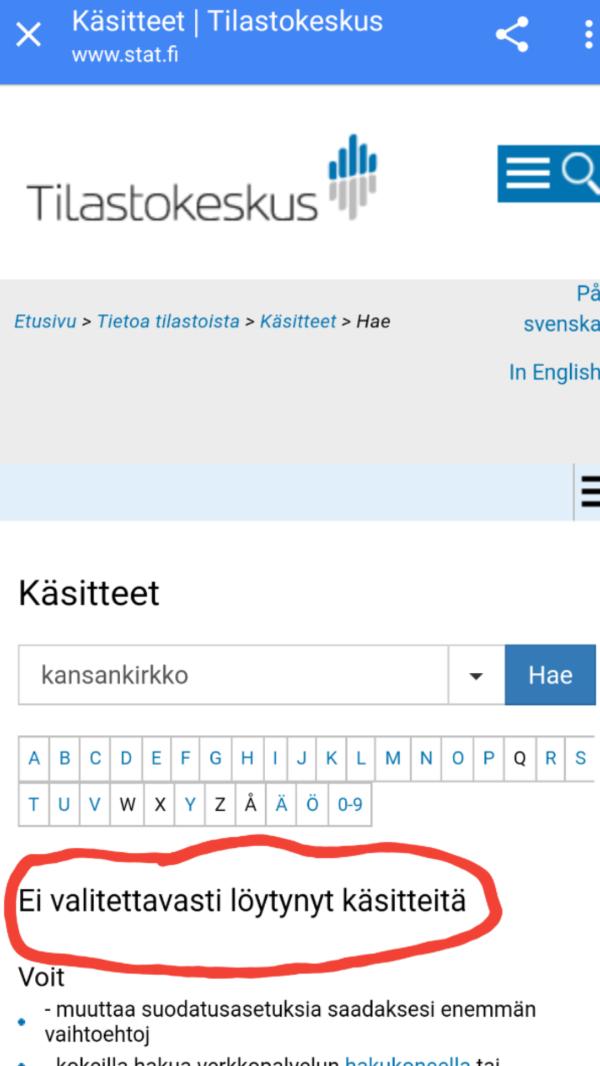Image resolution: width=600 pixels, height=1066 pixels.
Task: Go to Etusivu breadcrumb link
Action: click(x=45, y=321)
